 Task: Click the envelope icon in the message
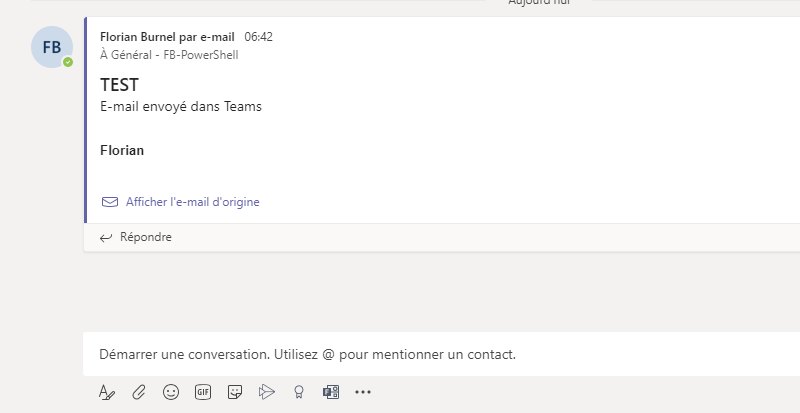(x=110, y=202)
